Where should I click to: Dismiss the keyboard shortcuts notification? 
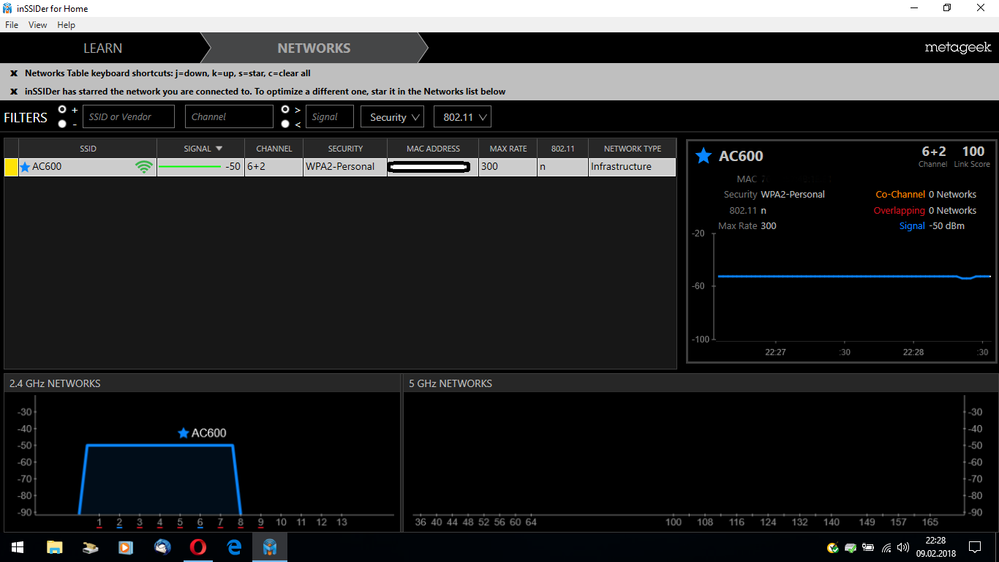pyautogui.click(x=14, y=73)
